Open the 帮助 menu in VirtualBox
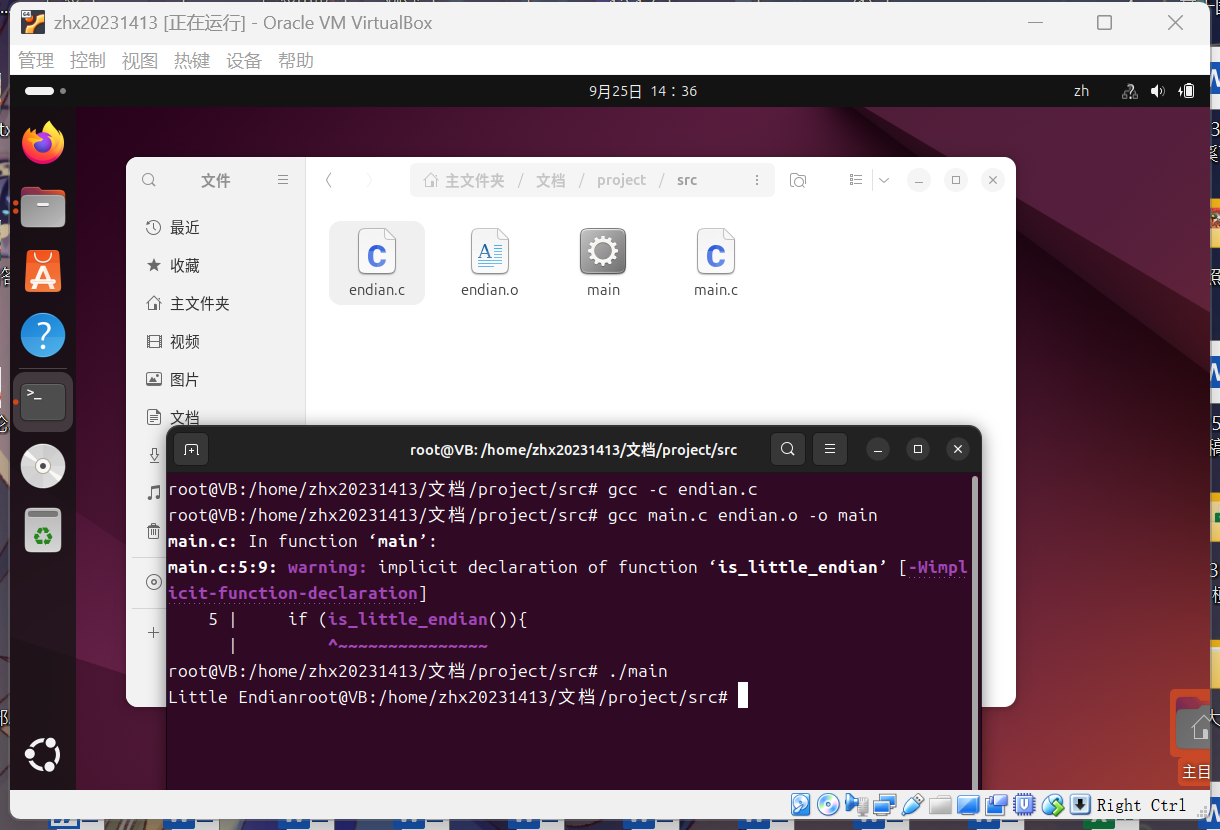Image resolution: width=1220 pixels, height=830 pixels. click(296, 61)
